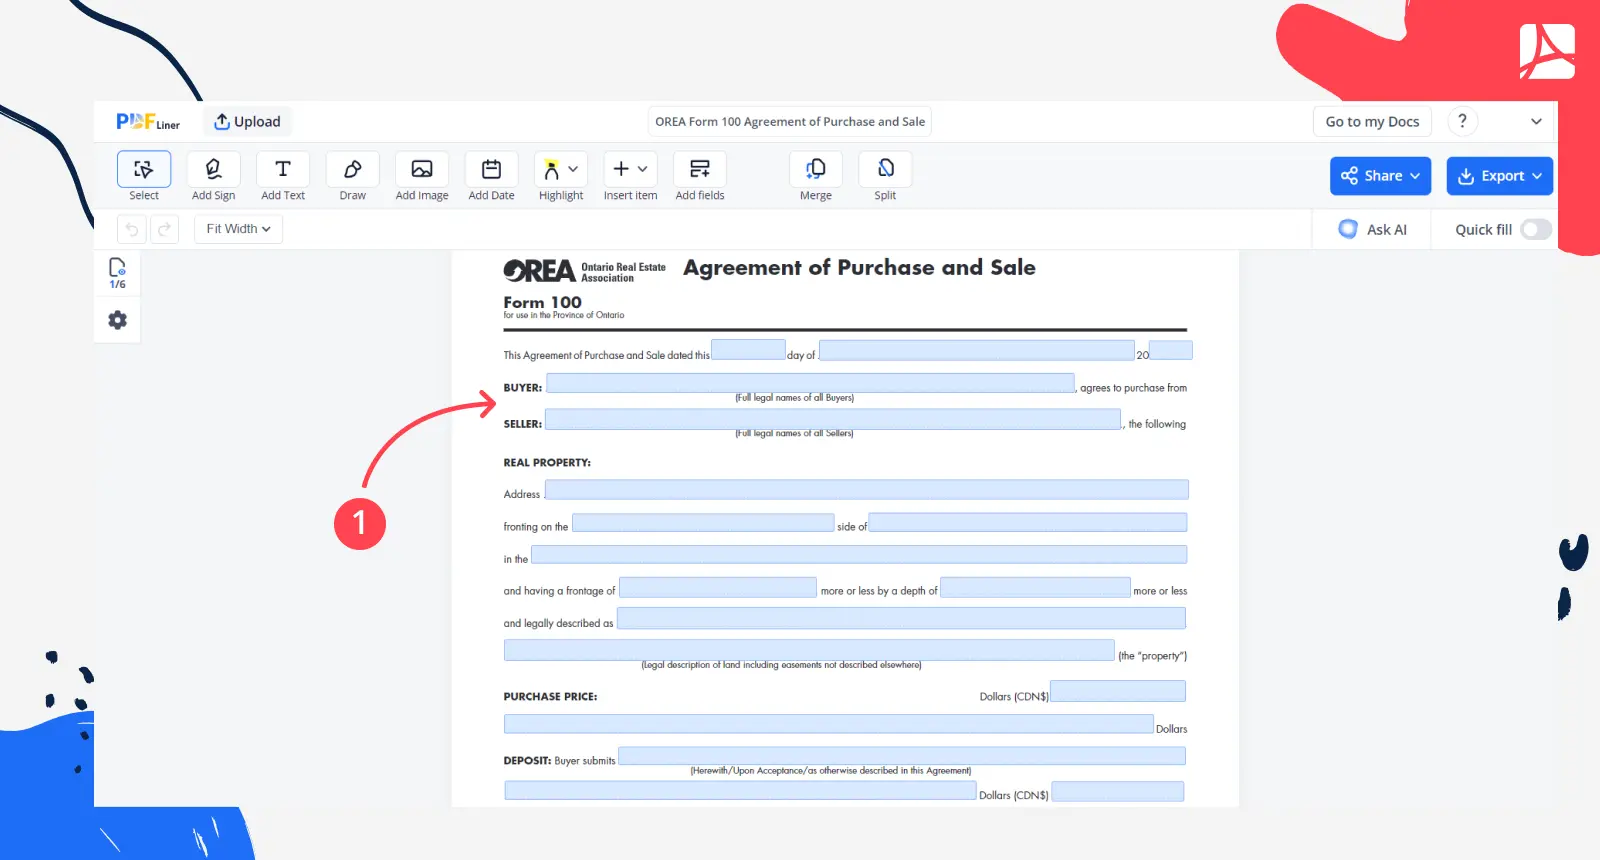
Task: Click the 'REAL PROPERTY:' label
Action: tap(547, 463)
